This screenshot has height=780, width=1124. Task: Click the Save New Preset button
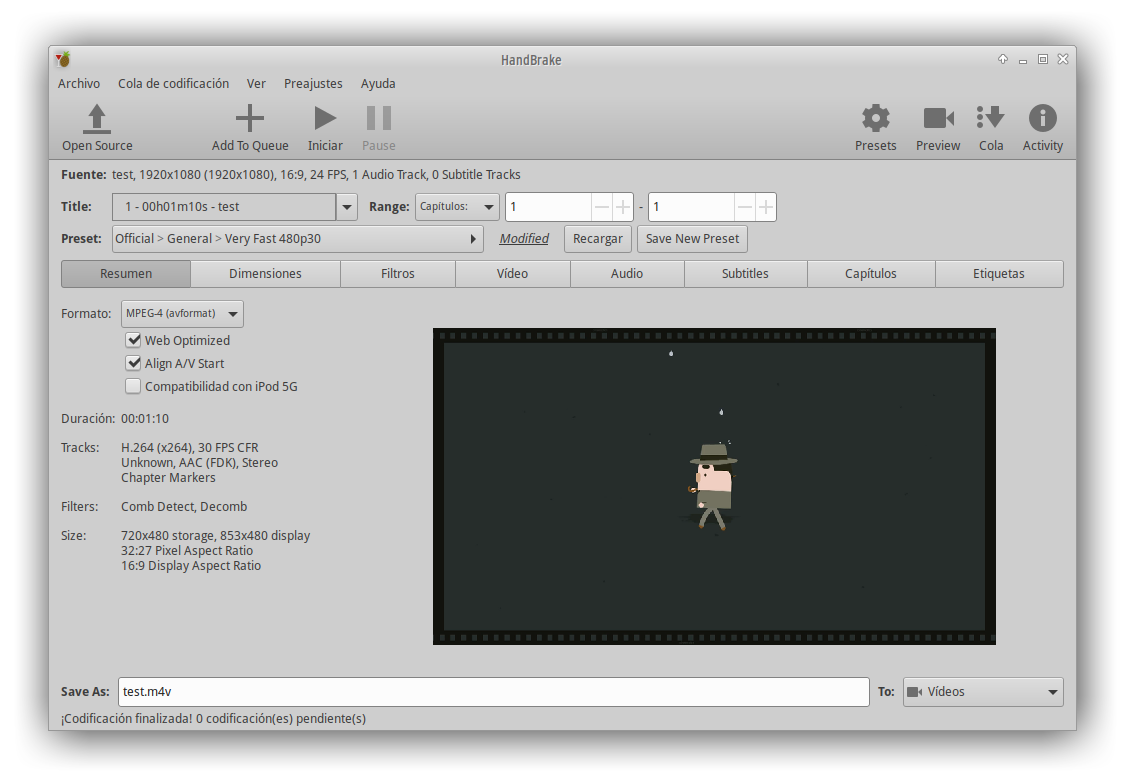click(692, 239)
